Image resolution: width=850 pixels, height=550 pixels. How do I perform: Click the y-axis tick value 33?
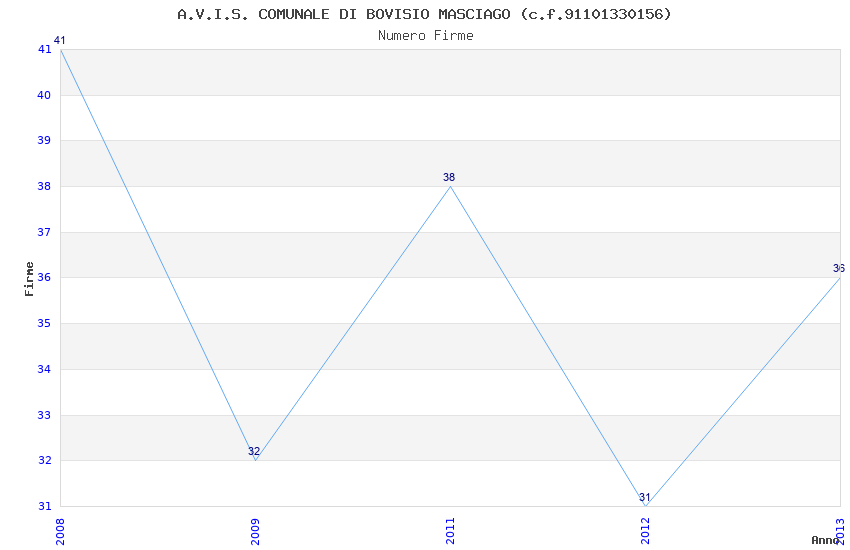tap(44, 416)
